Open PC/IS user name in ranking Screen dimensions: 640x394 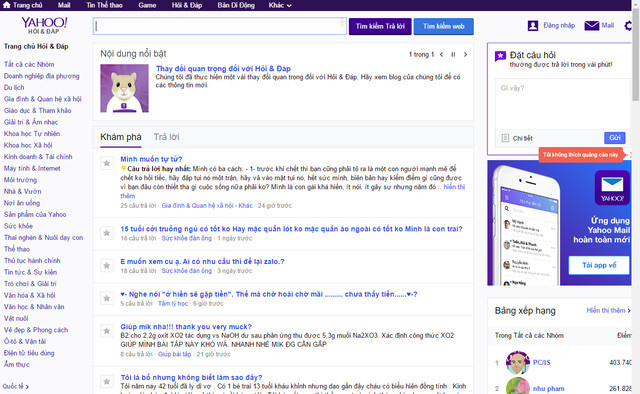[x=542, y=362]
